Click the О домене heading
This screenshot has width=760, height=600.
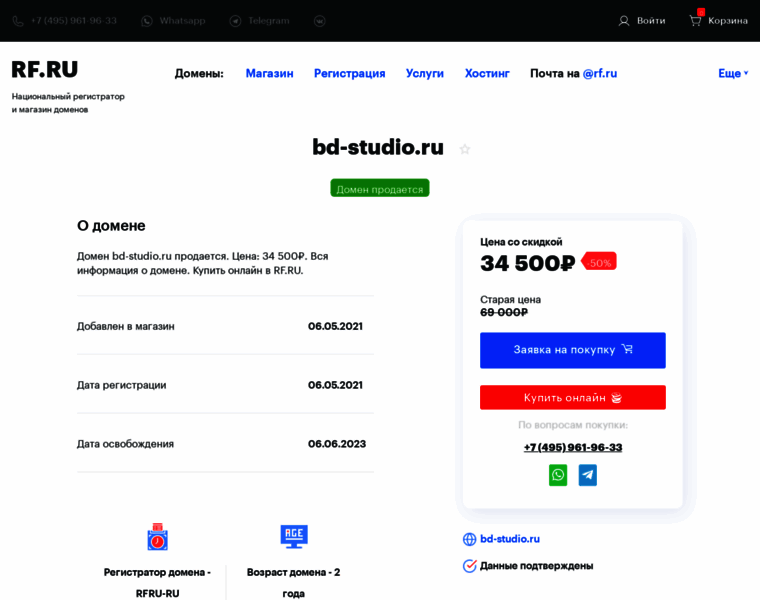coord(111,226)
